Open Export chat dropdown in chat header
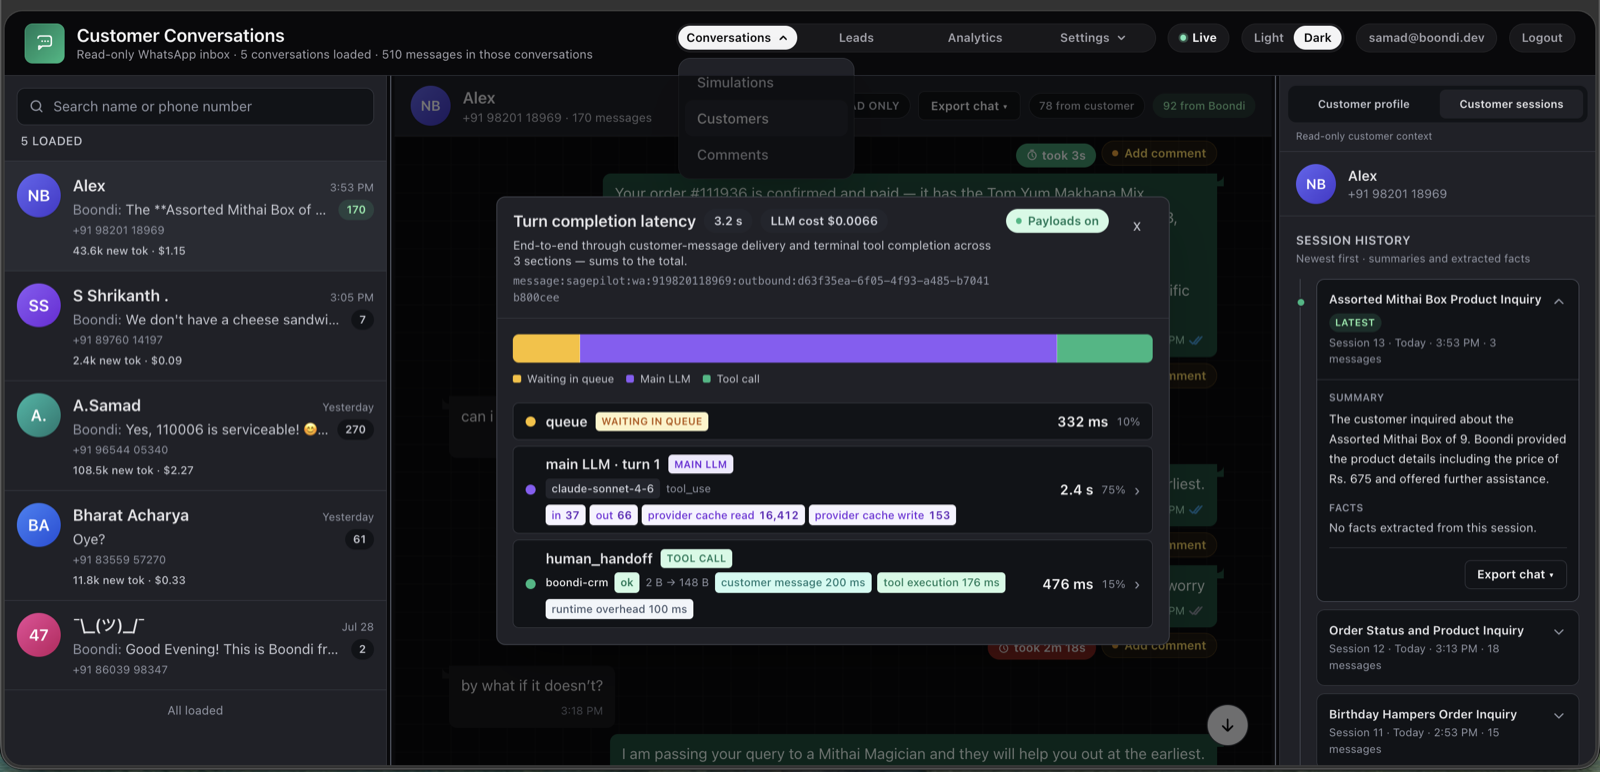1600x772 pixels. point(969,106)
